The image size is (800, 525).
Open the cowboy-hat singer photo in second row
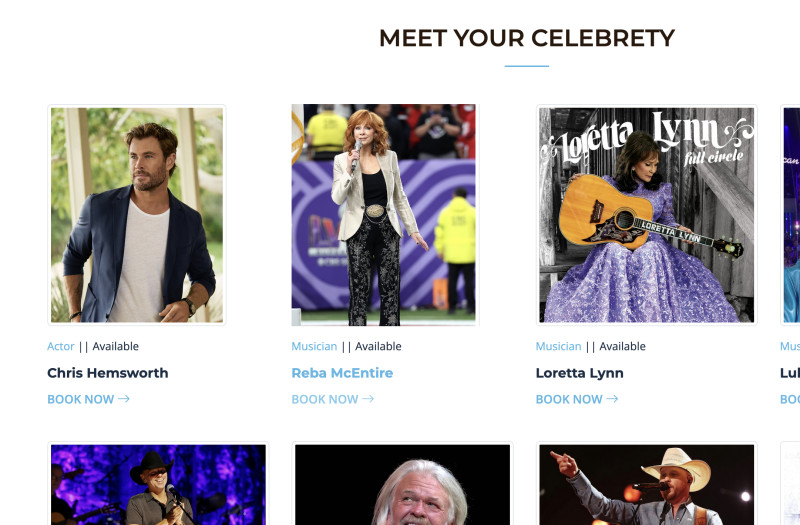(x=646, y=485)
